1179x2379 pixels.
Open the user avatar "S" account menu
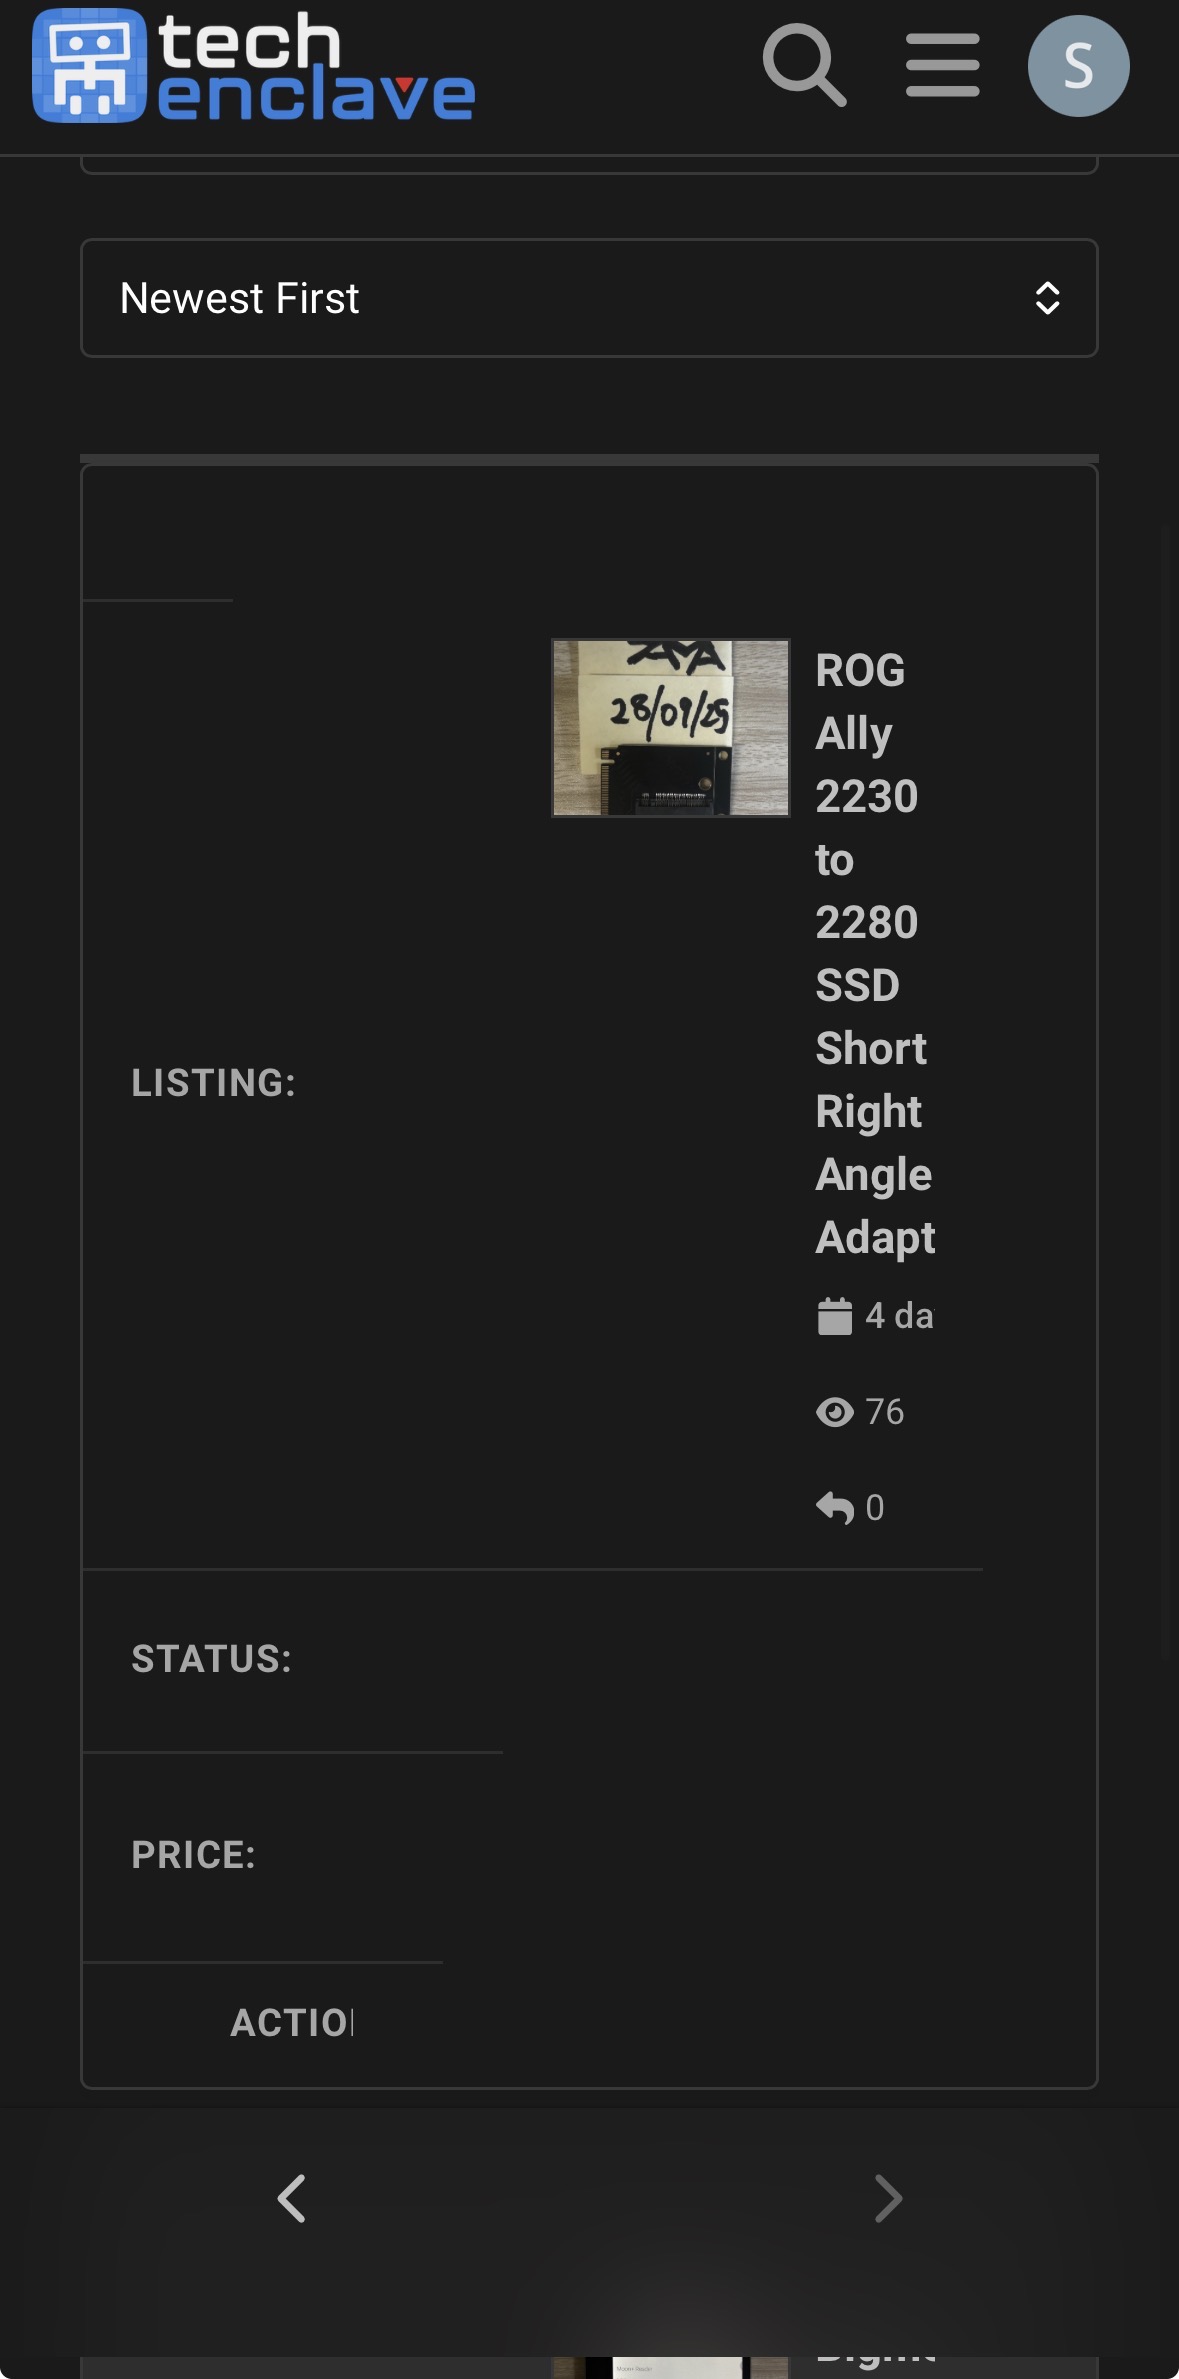[x=1078, y=66]
